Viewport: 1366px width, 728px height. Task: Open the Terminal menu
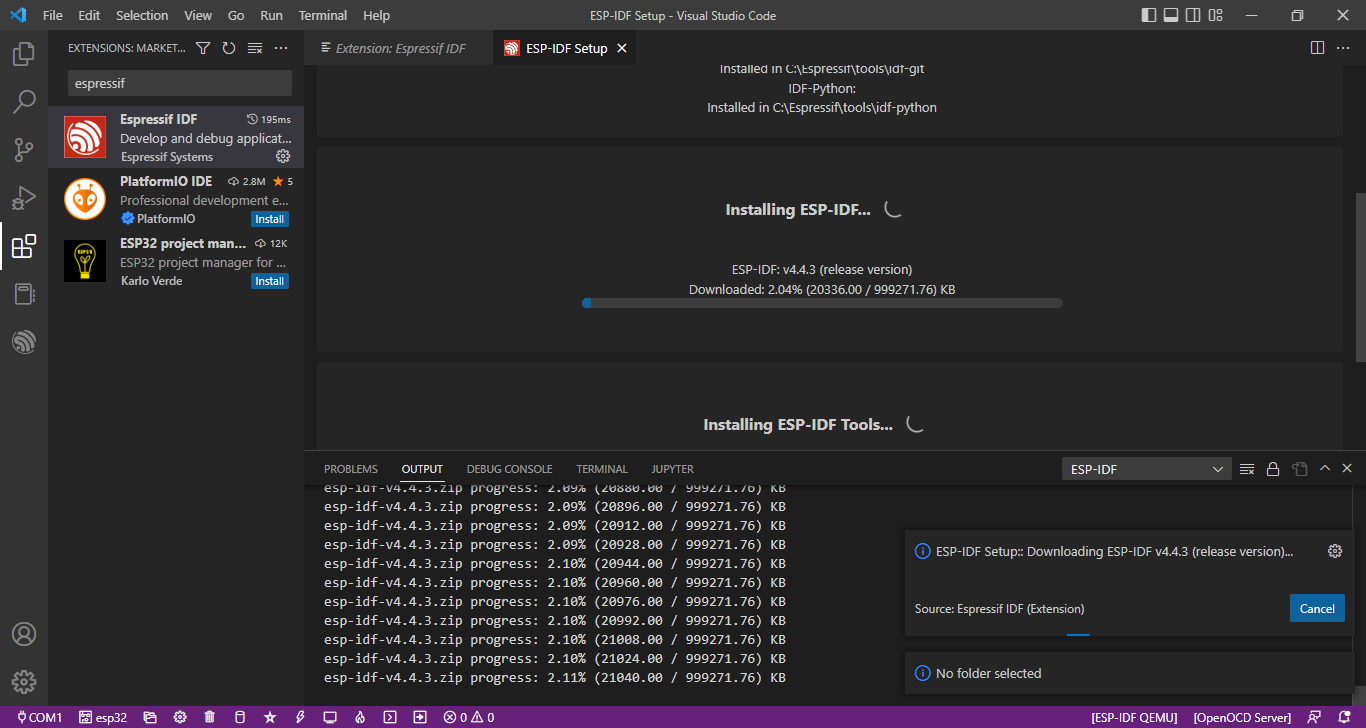pos(323,16)
